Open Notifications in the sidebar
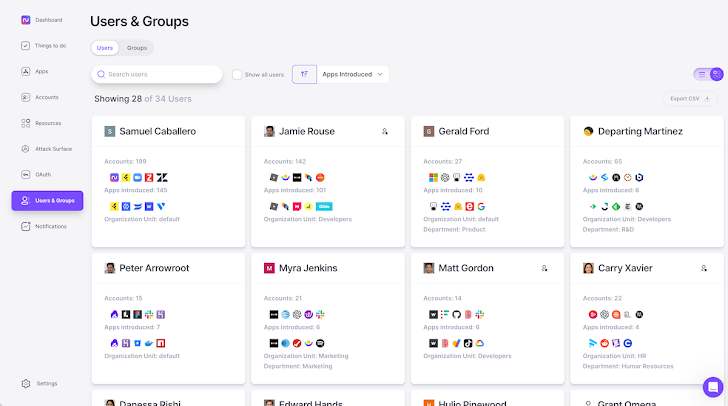728x406 pixels. pyautogui.click(x=50, y=226)
